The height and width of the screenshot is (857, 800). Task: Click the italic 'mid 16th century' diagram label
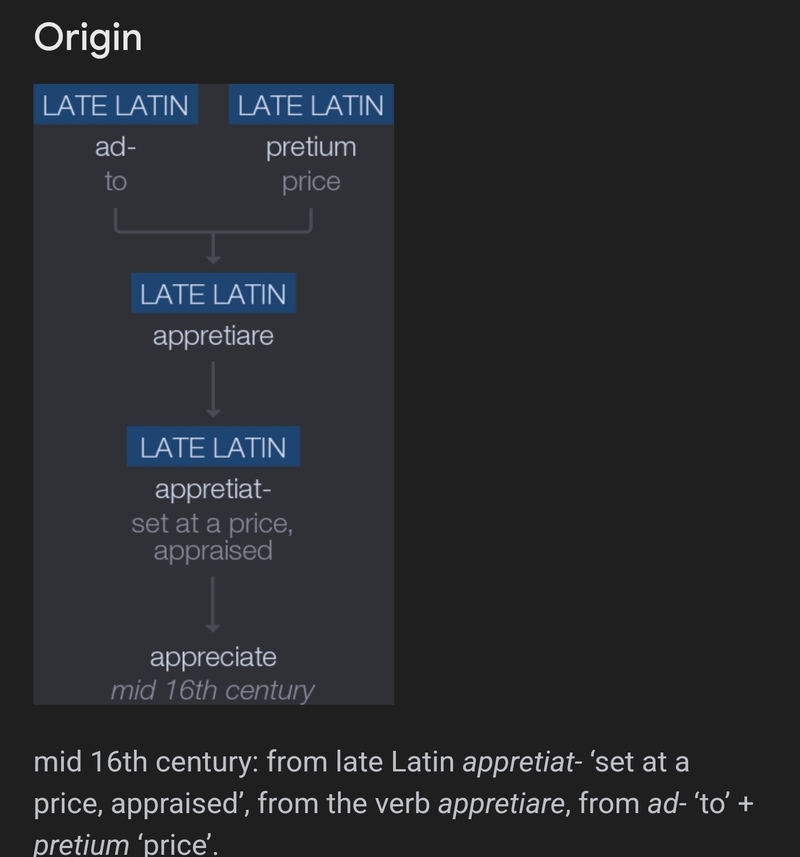[212, 690]
